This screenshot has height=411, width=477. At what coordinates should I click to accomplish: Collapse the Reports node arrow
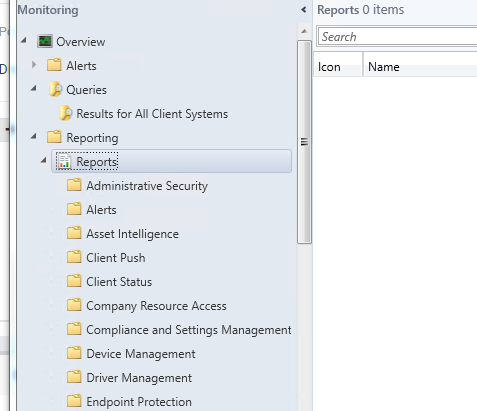pyautogui.click(x=44, y=161)
